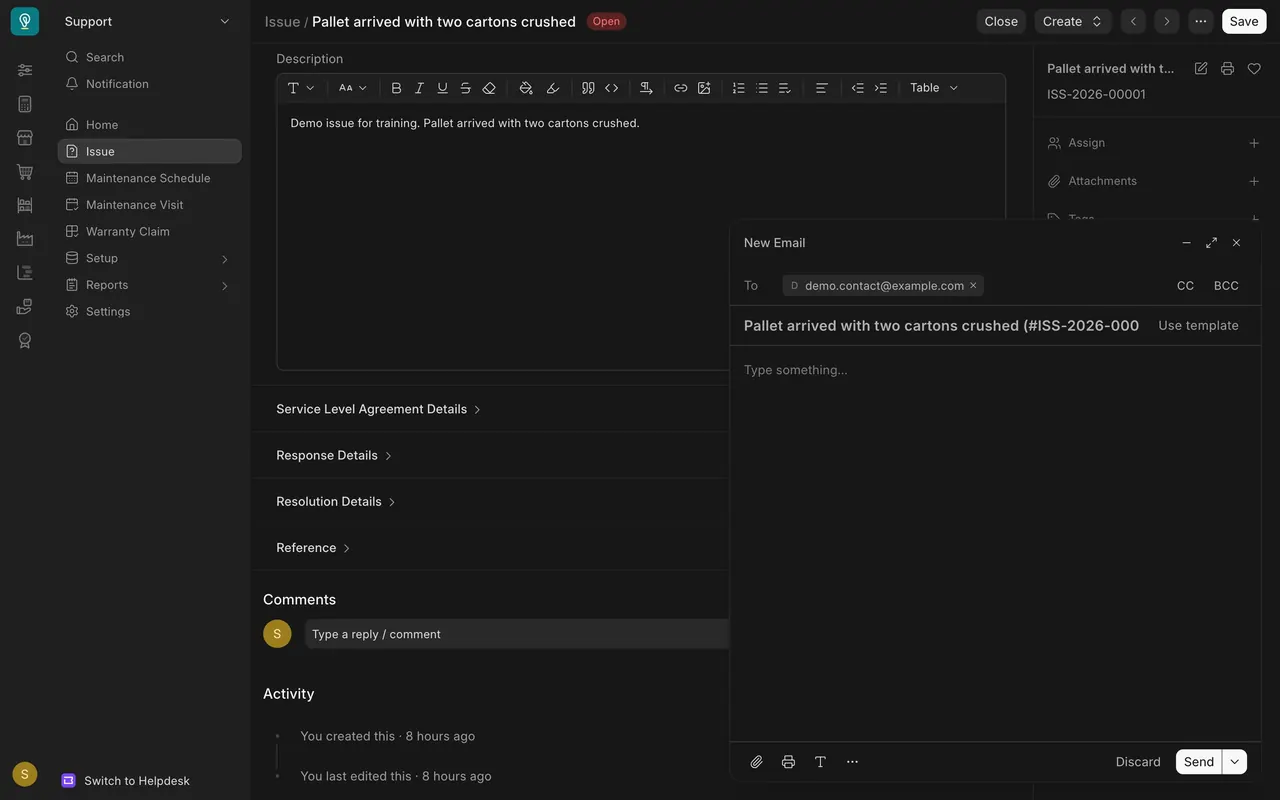Open the Support workspace dropdown
Viewport: 1280px width, 800px height.
[x=148, y=21]
